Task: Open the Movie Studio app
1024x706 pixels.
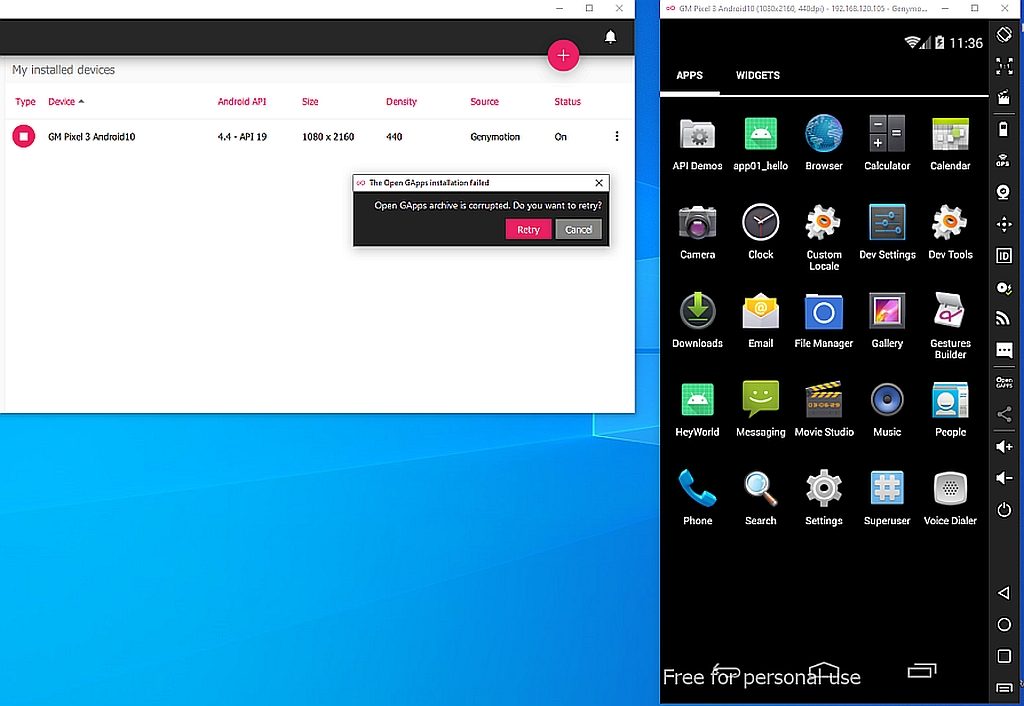Action: tap(824, 409)
